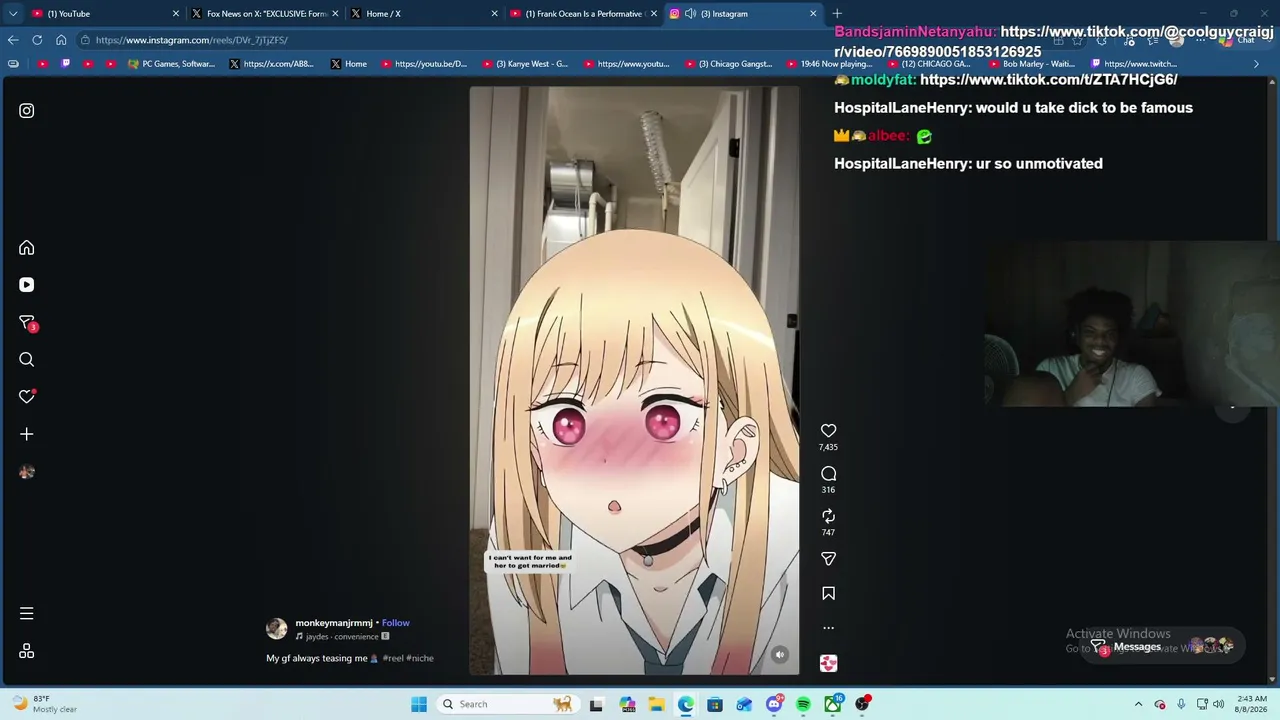
Task: Open the (3) Chicago Gangst... bookmark
Action: coord(729,64)
